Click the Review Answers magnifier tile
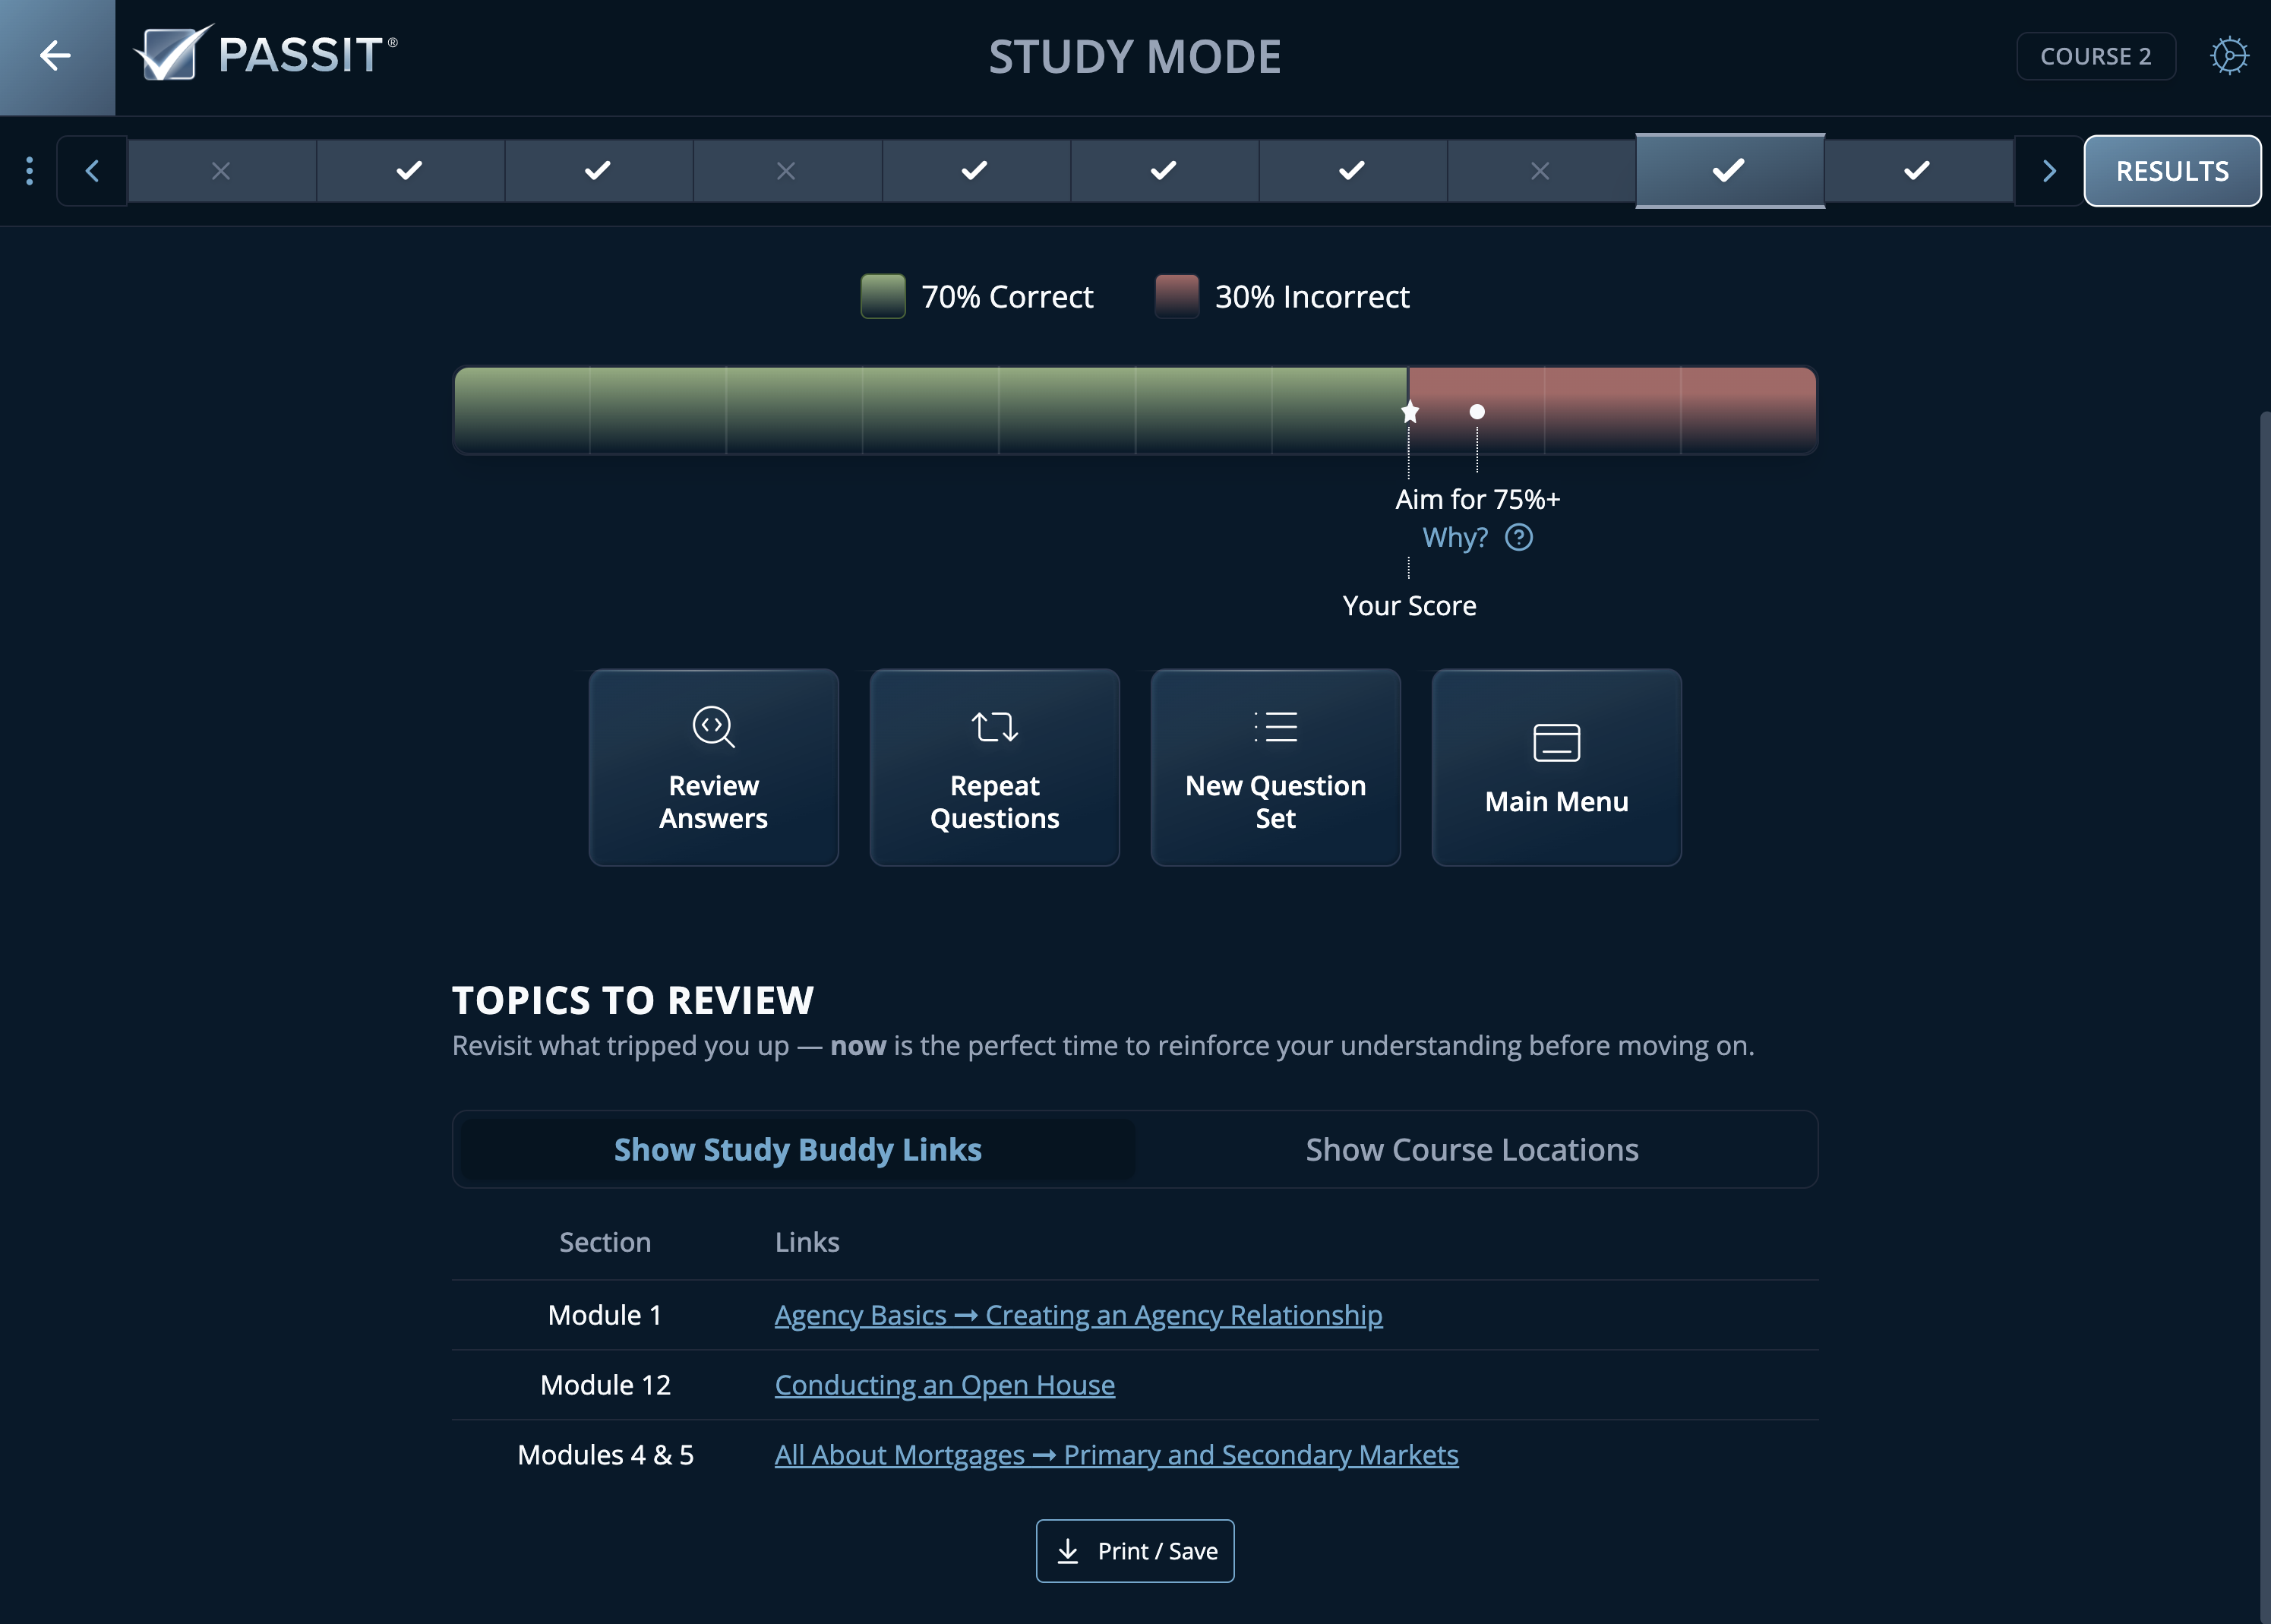Image resolution: width=2271 pixels, height=1624 pixels. [x=713, y=767]
